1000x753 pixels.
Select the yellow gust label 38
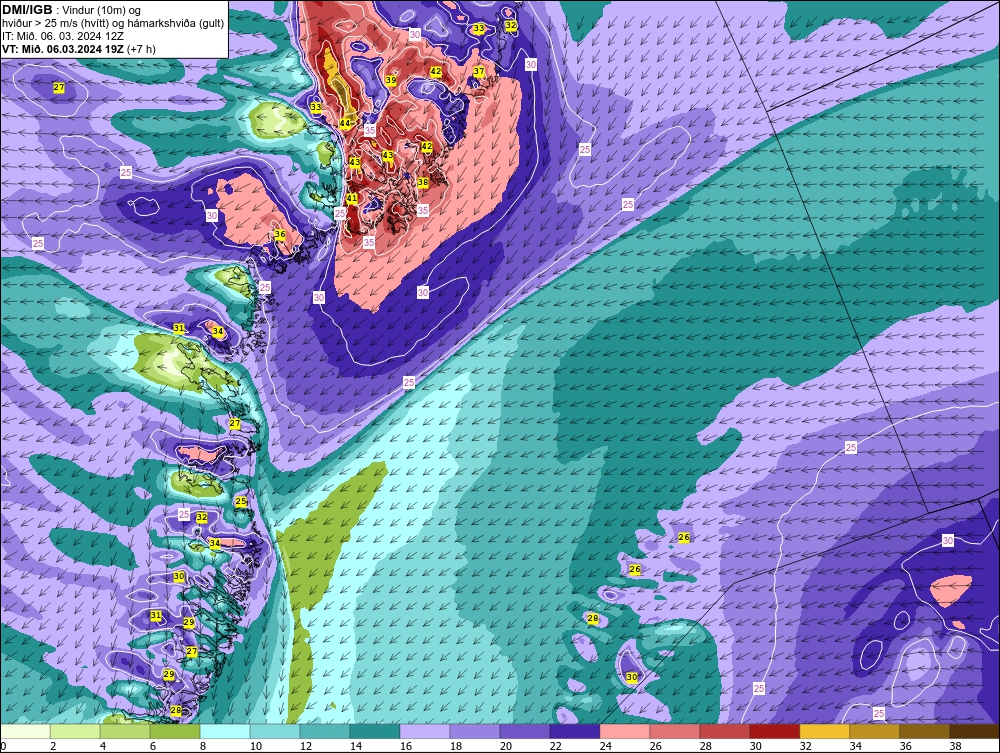tap(422, 182)
